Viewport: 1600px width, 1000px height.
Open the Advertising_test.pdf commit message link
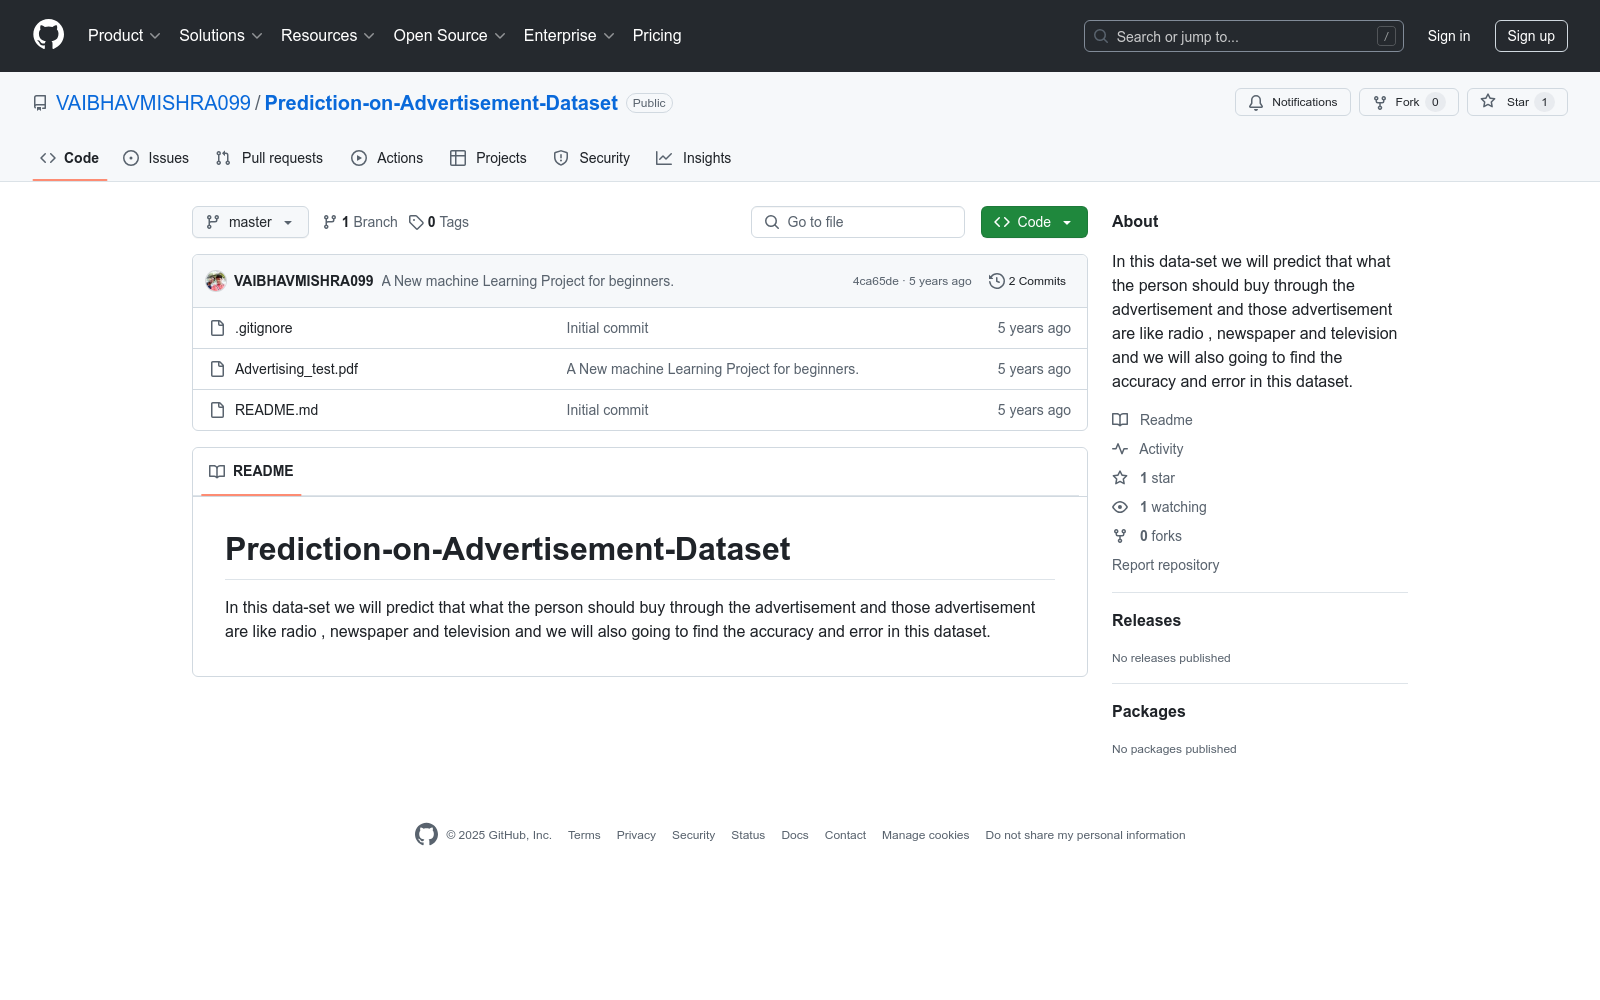712,369
